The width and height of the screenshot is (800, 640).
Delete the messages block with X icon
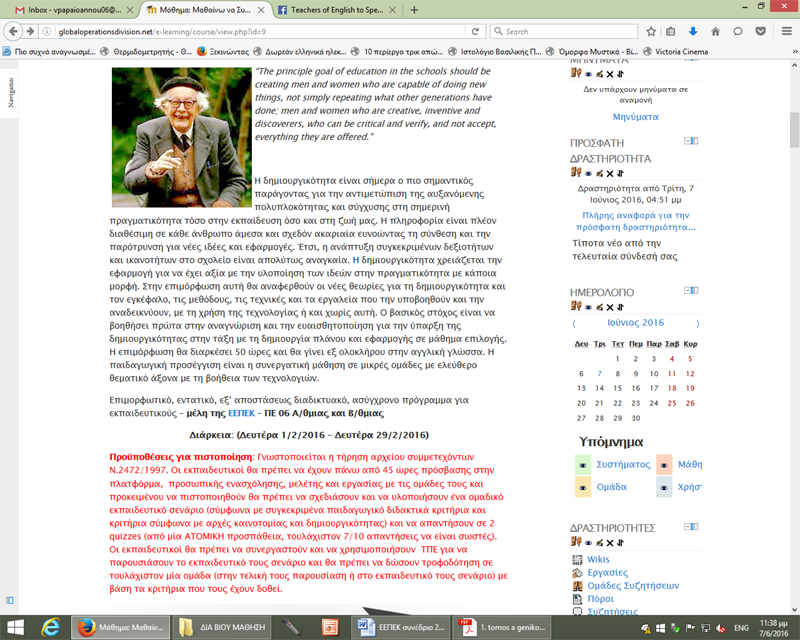(x=610, y=75)
